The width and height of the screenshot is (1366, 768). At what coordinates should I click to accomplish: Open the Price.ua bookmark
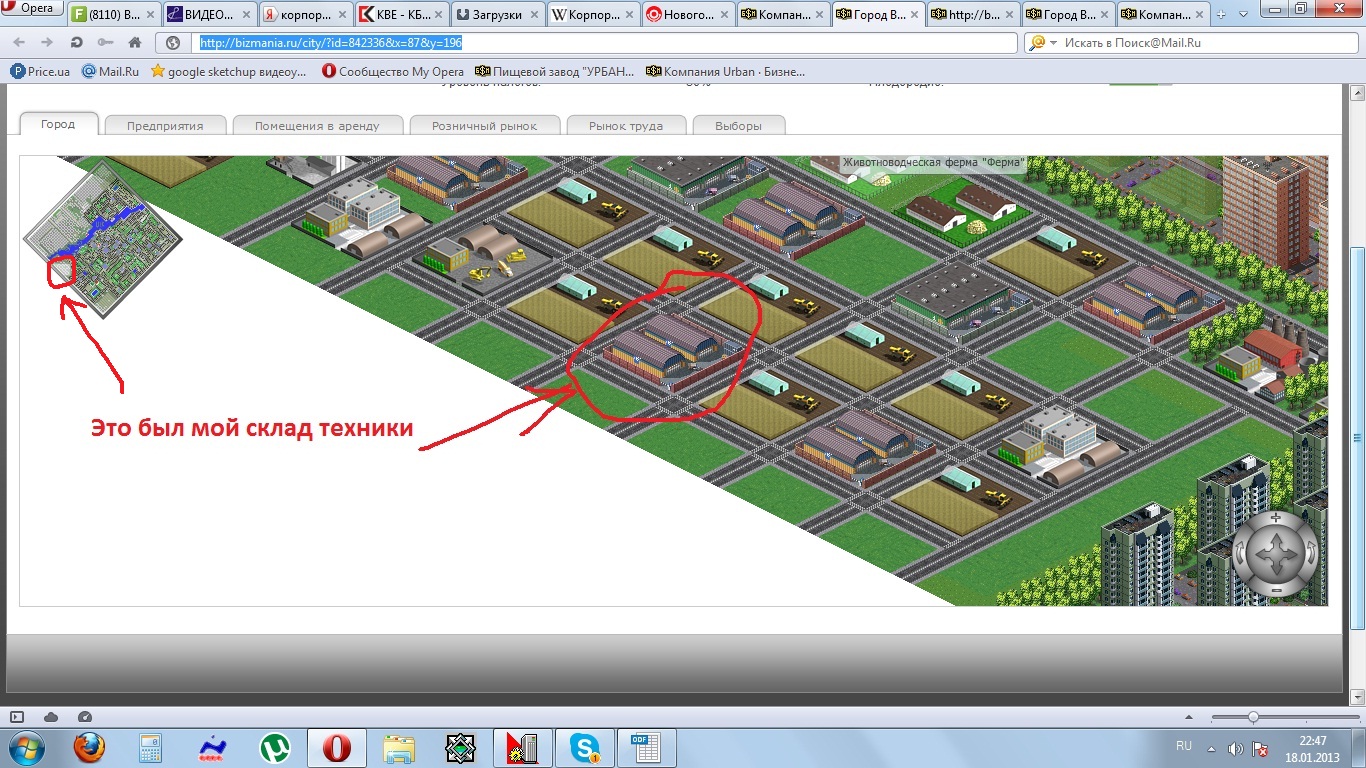40,71
